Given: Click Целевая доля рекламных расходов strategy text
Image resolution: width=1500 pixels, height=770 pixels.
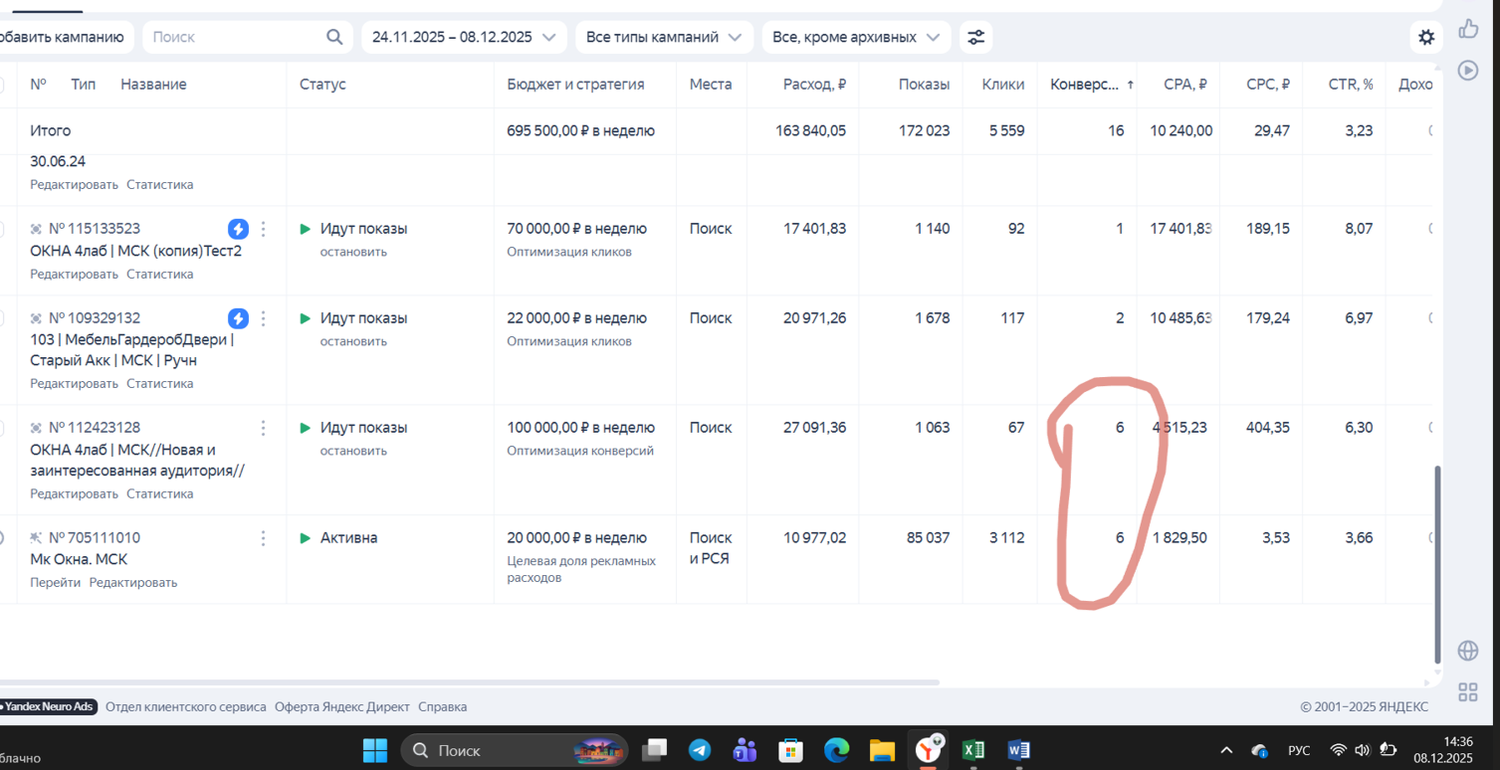Looking at the screenshot, I should pyautogui.click(x=581, y=569).
